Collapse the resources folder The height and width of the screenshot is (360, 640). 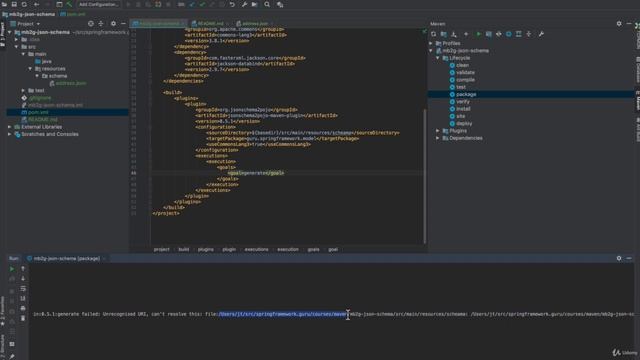point(30,69)
